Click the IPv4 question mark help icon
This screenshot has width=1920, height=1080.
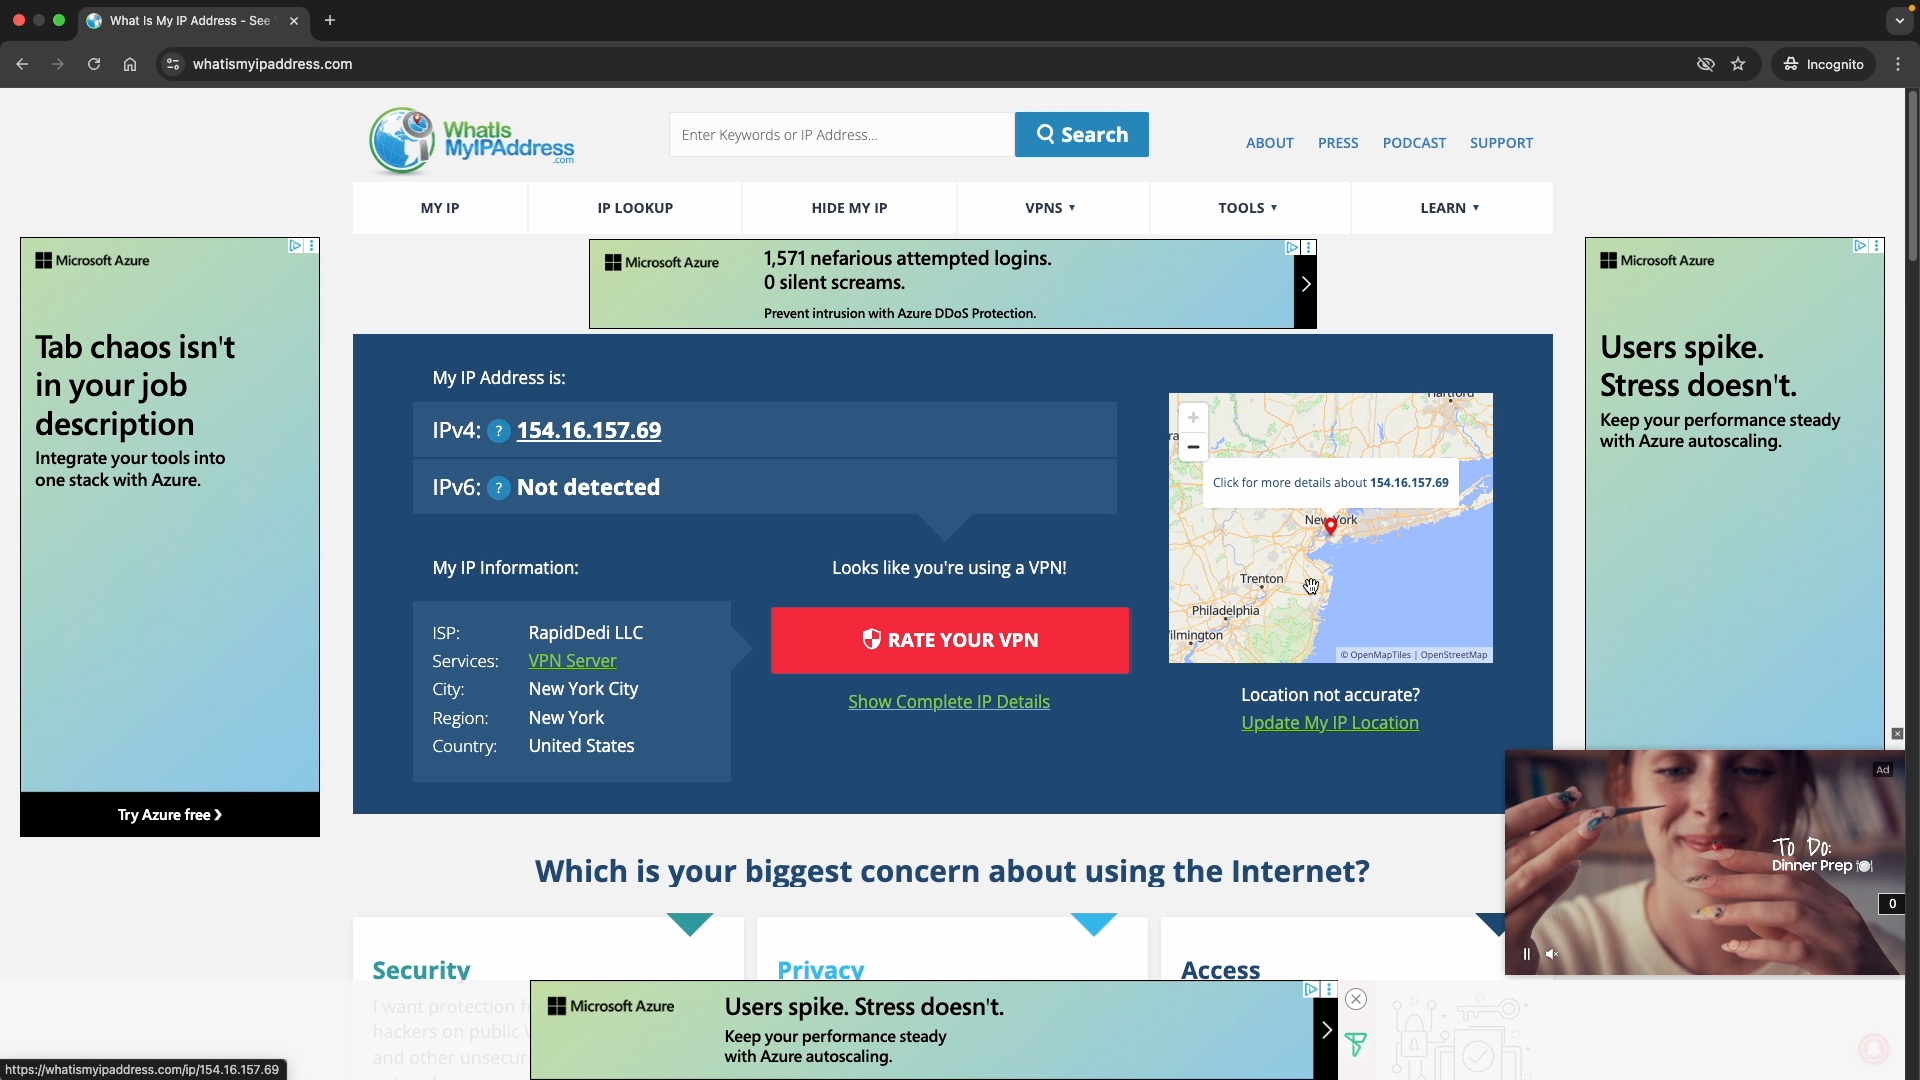pos(498,431)
